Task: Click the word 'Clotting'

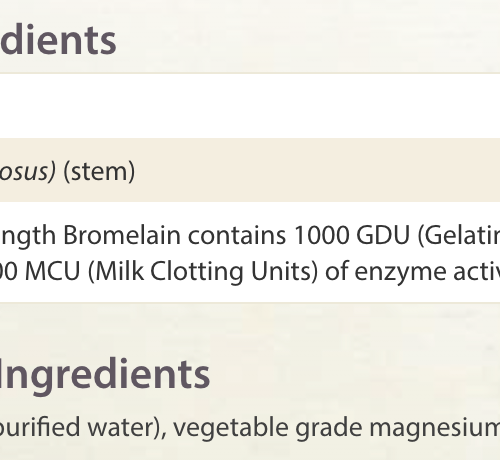Action: point(196,271)
